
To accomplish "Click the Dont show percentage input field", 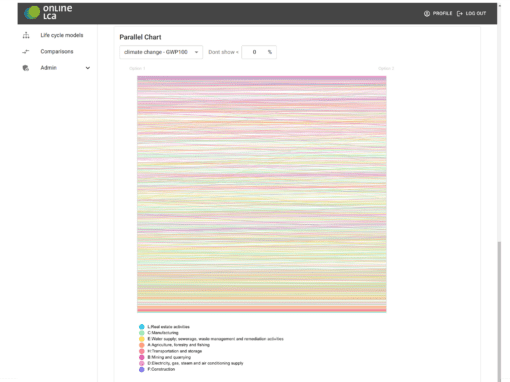I will [259, 52].
